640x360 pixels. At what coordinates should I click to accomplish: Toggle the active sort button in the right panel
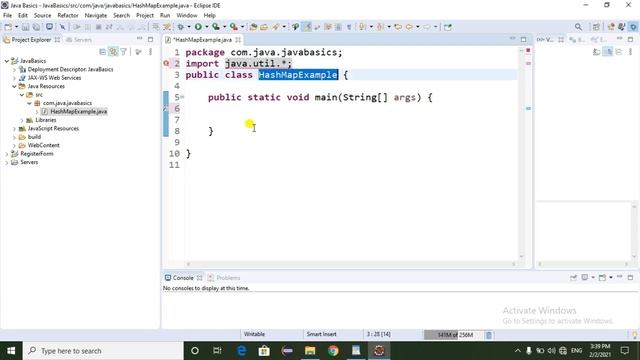click(x=608, y=52)
